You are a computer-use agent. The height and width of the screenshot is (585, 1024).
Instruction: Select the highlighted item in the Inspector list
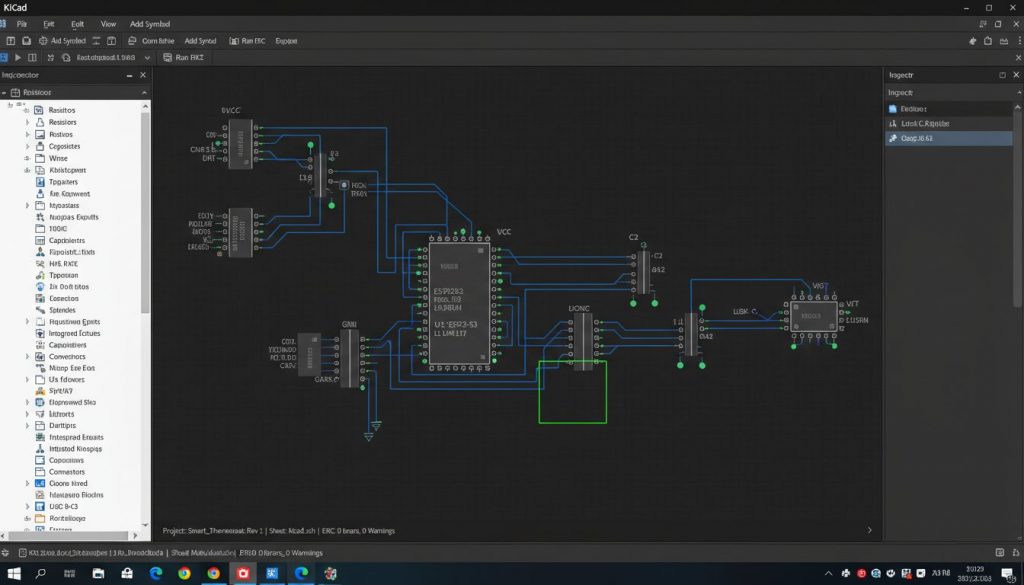[x=945, y=138]
